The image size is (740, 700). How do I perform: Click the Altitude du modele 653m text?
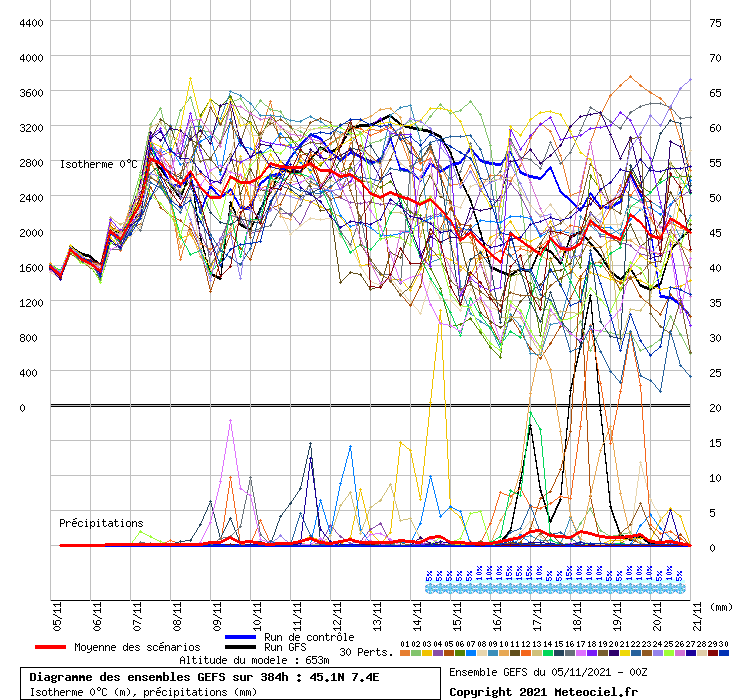point(254,661)
